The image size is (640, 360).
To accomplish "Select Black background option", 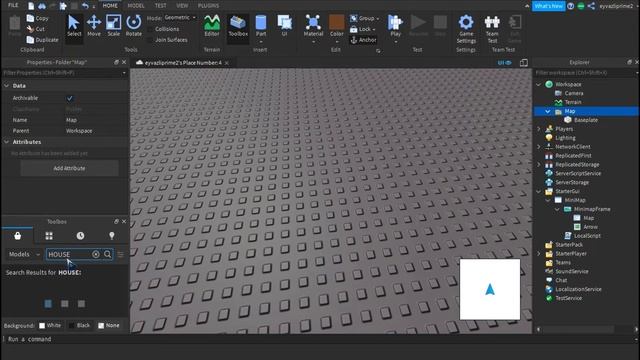I will (x=79, y=326).
